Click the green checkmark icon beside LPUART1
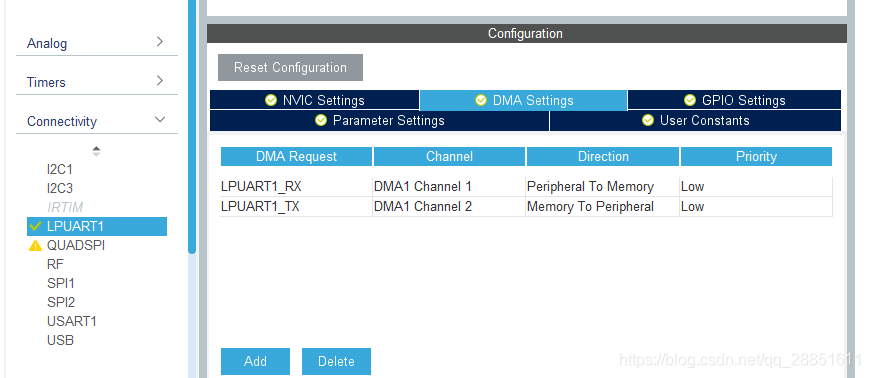 coord(35,226)
